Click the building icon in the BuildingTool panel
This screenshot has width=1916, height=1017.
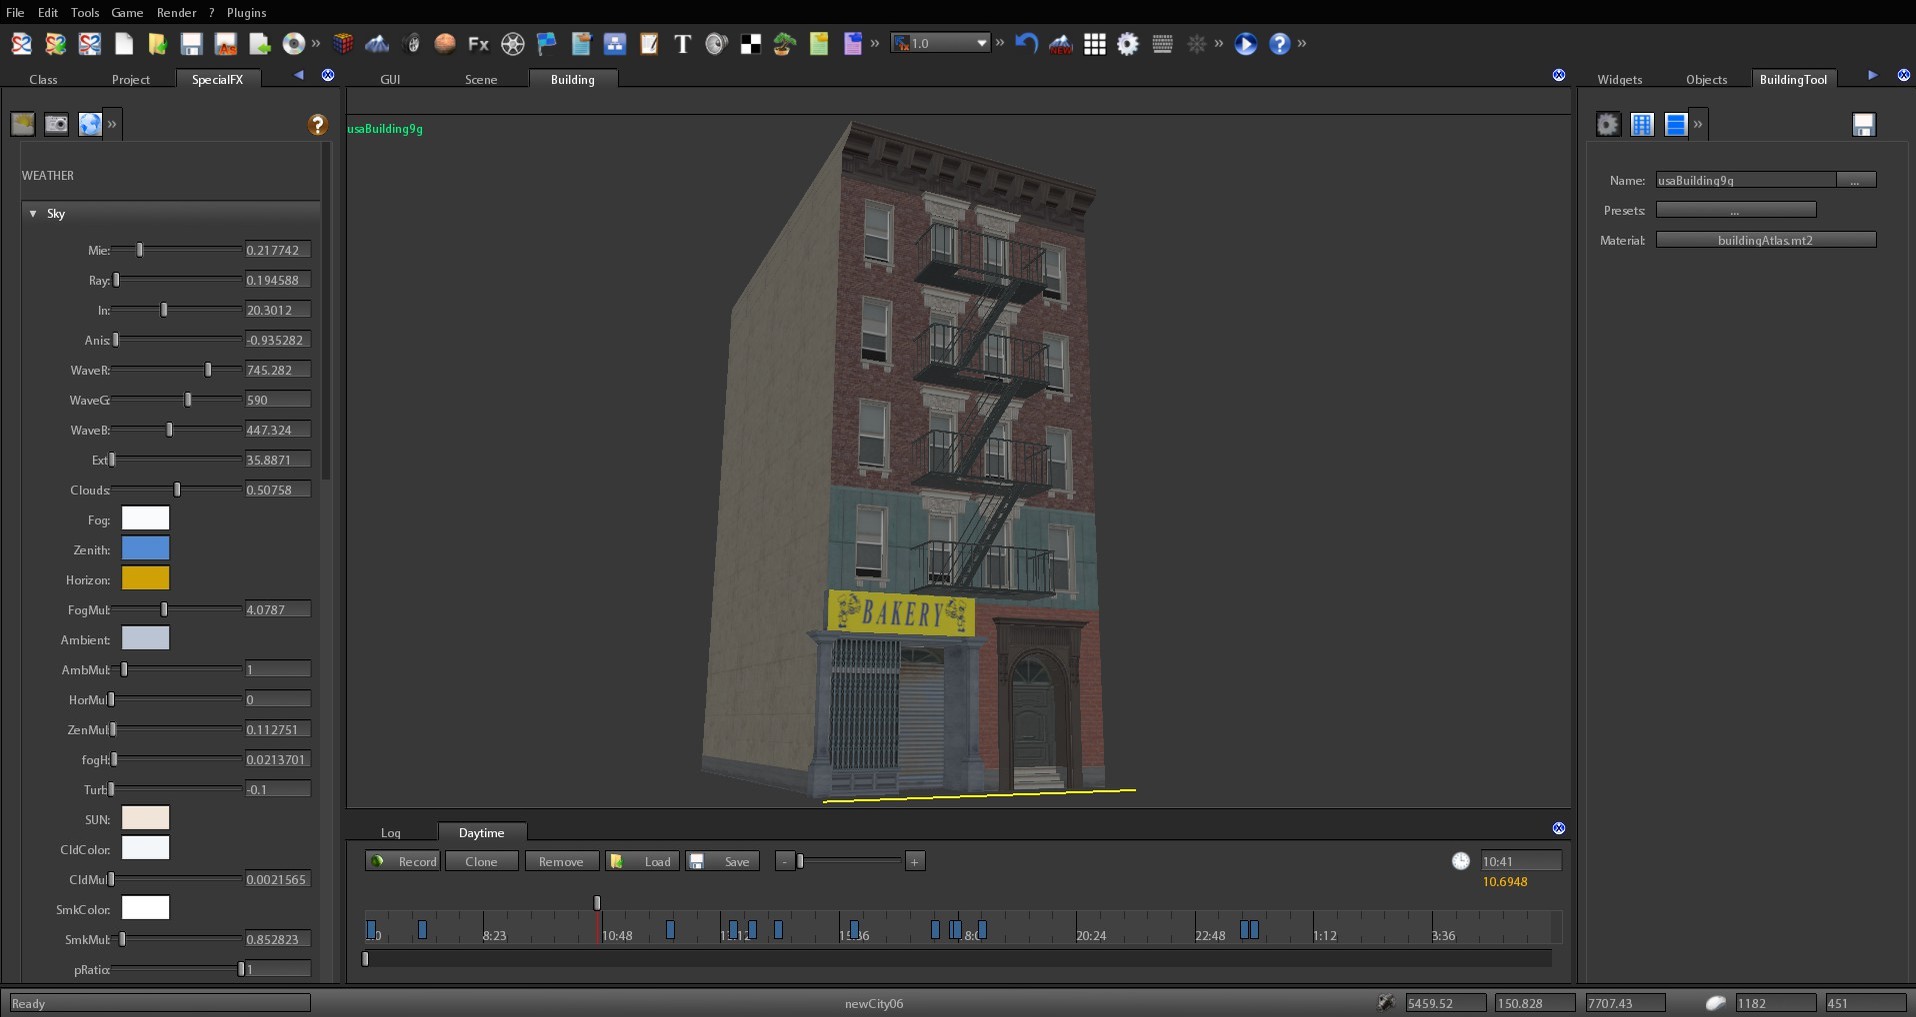click(x=1643, y=123)
